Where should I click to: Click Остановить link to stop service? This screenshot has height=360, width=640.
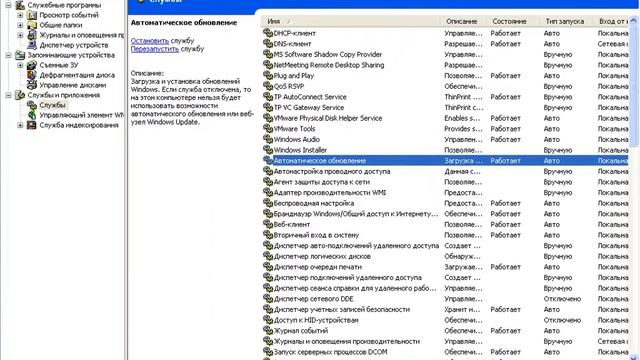click(x=150, y=41)
